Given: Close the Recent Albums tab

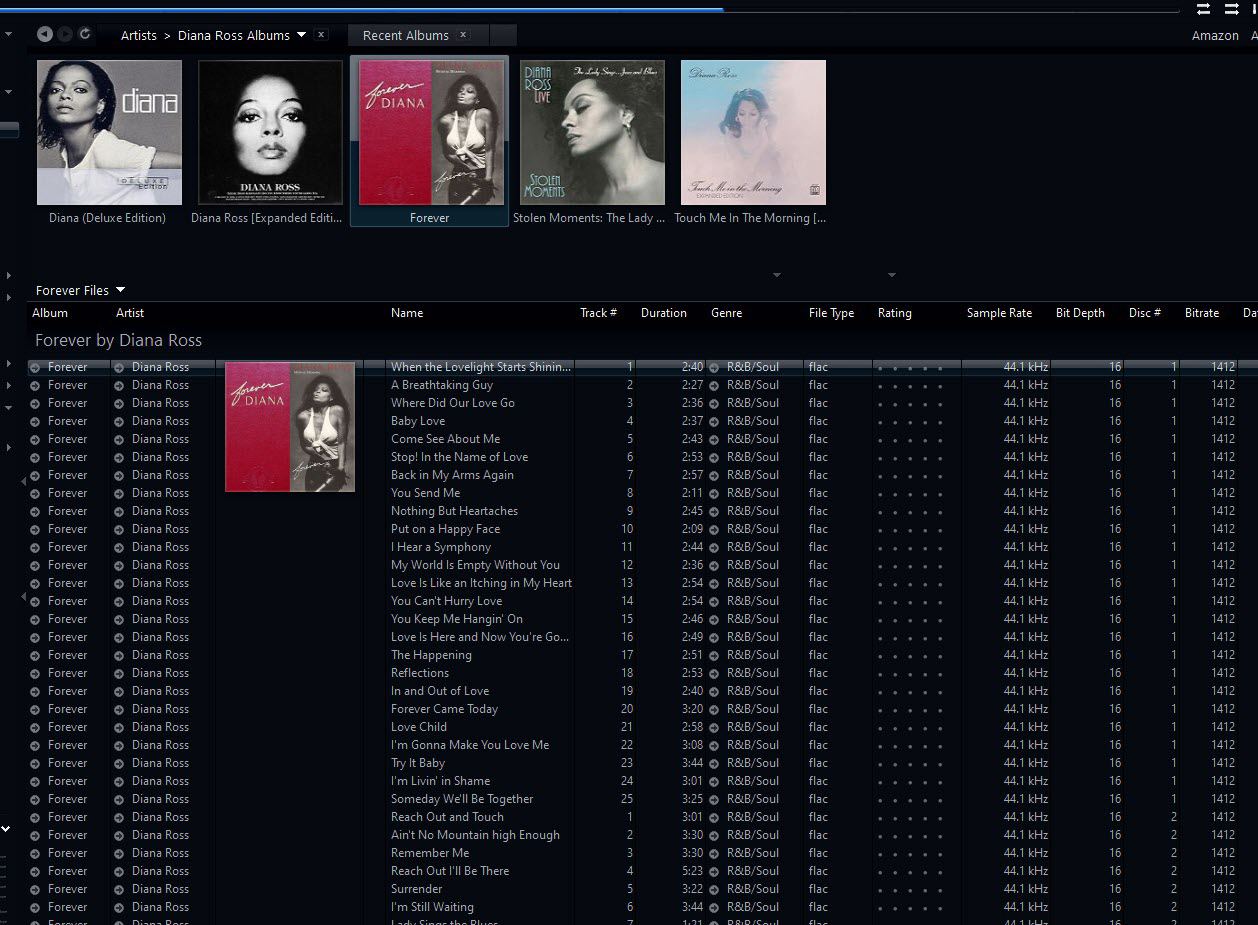Looking at the screenshot, I should 463,34.
